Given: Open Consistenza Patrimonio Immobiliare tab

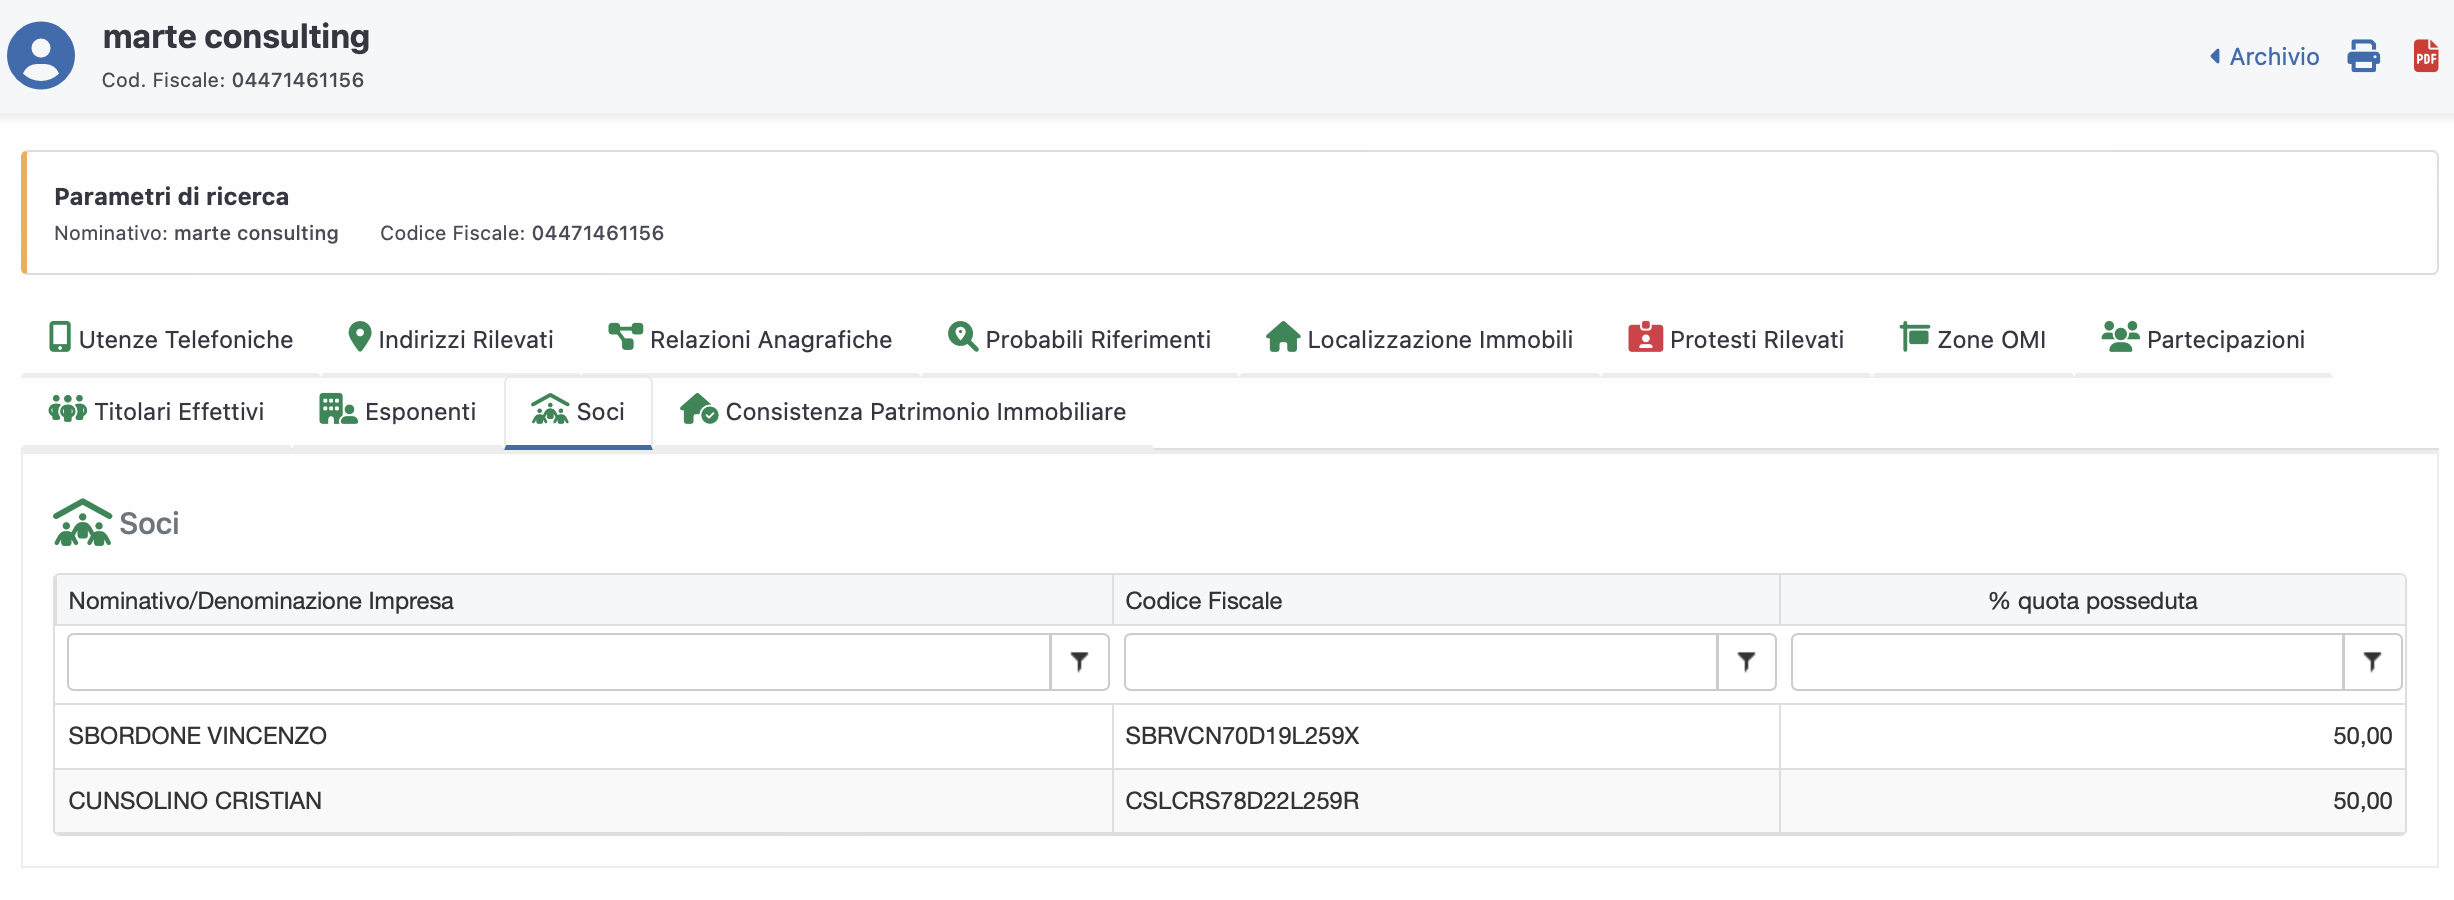Looking at the screenshot, I should [903, 412].
